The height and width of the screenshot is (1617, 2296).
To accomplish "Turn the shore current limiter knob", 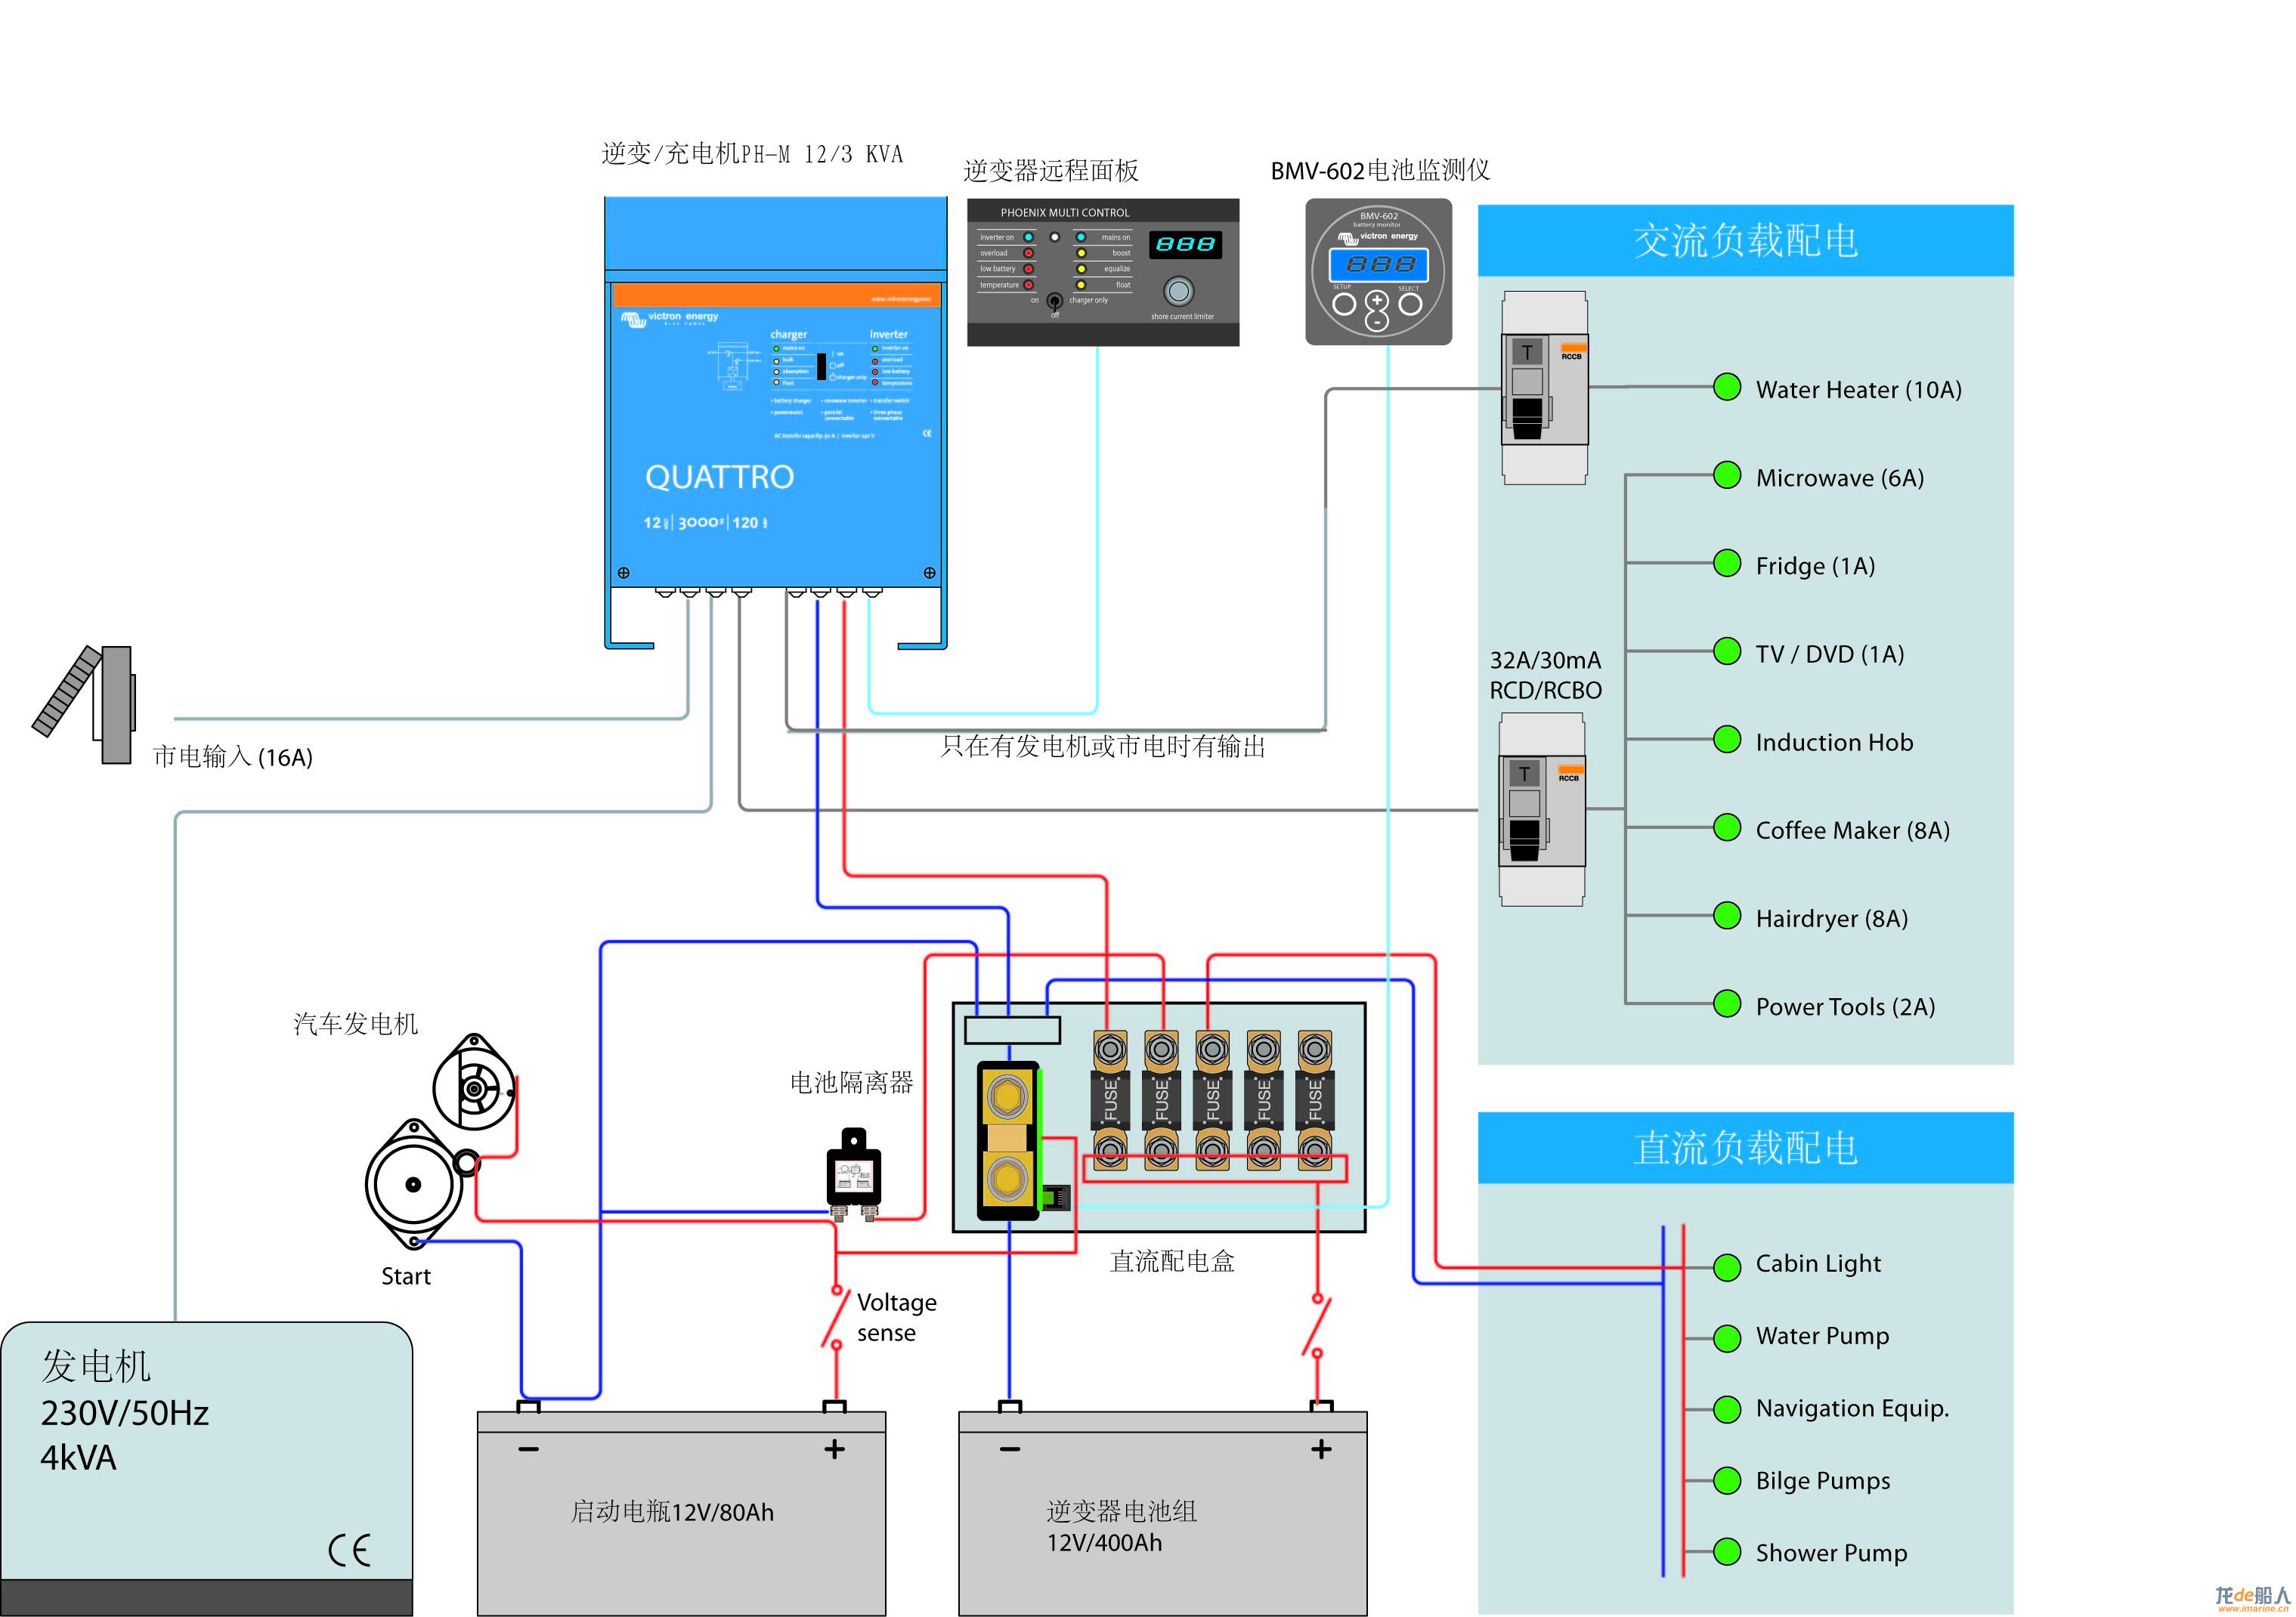I will coord(1179,291).
